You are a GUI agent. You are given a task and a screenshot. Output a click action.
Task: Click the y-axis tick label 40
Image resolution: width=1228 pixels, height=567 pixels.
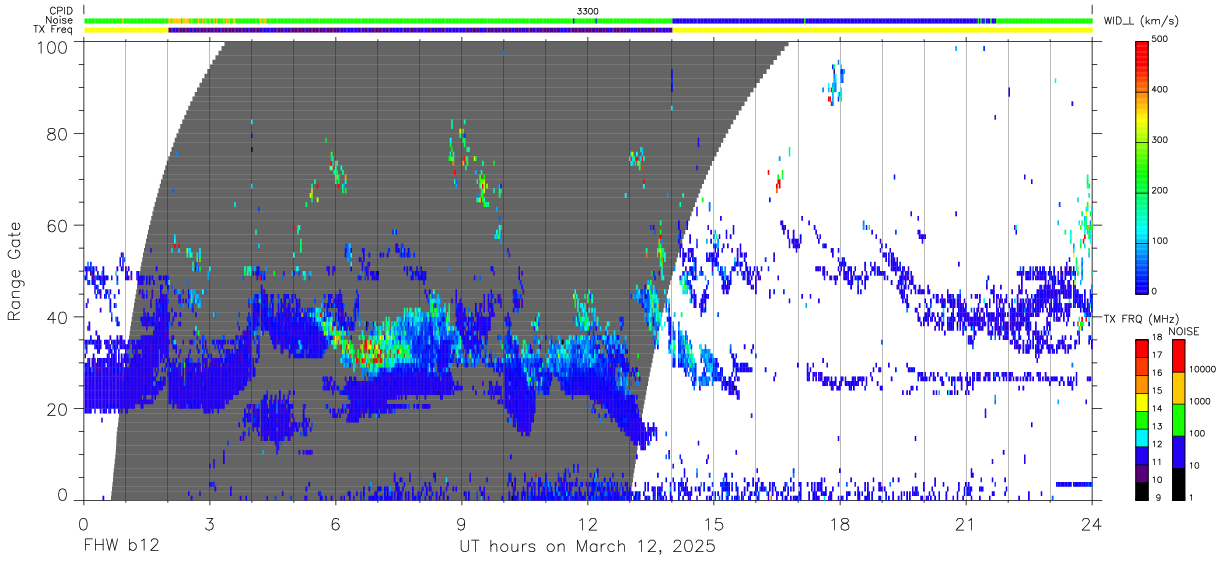tap(58, 317)
